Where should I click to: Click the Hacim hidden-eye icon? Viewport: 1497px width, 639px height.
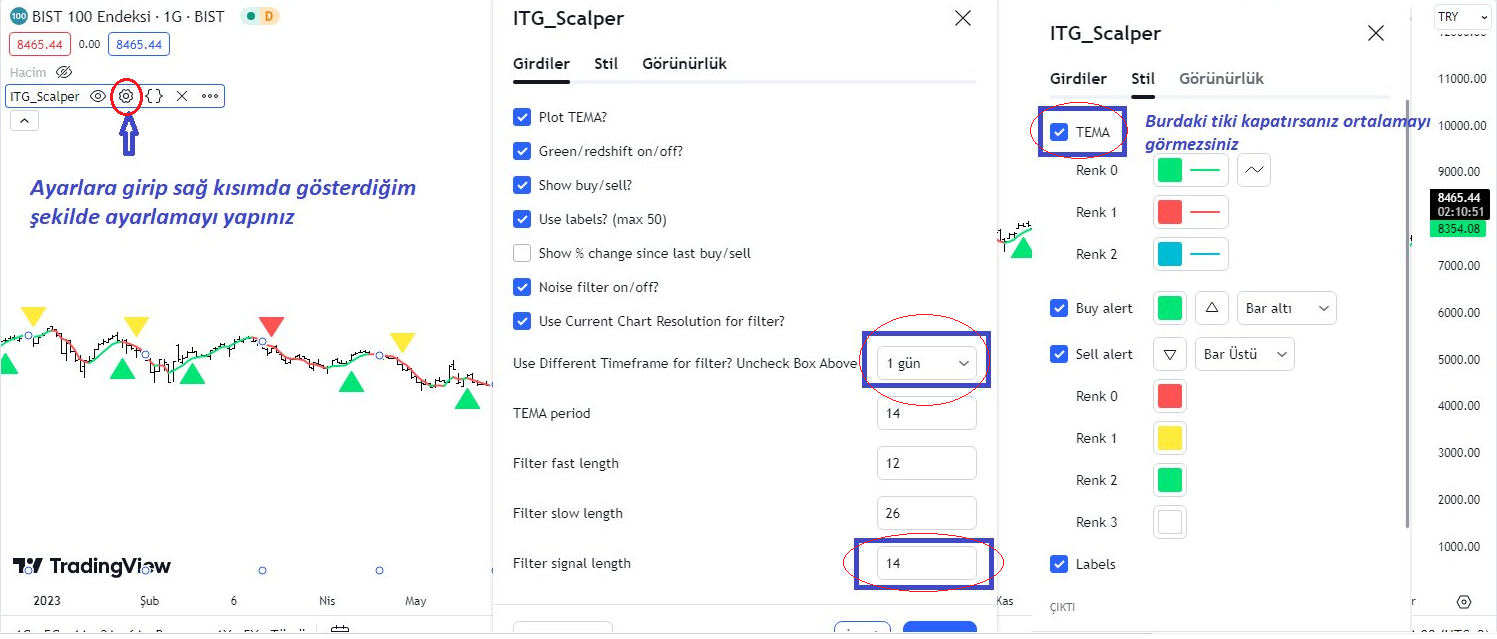click(64, 72)
